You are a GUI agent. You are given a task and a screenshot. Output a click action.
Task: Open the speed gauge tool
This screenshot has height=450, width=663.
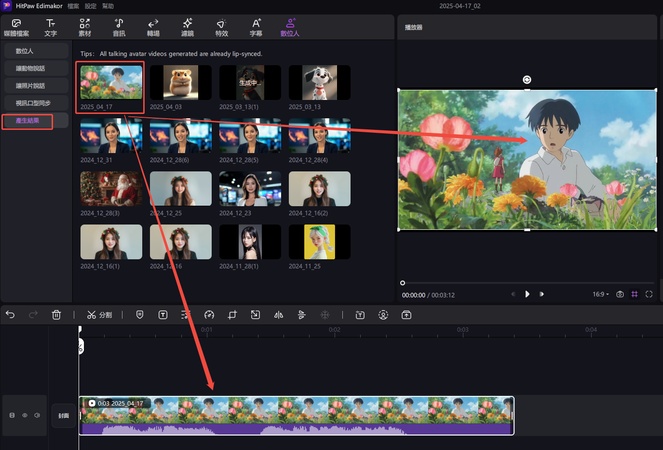click(209, 315)
